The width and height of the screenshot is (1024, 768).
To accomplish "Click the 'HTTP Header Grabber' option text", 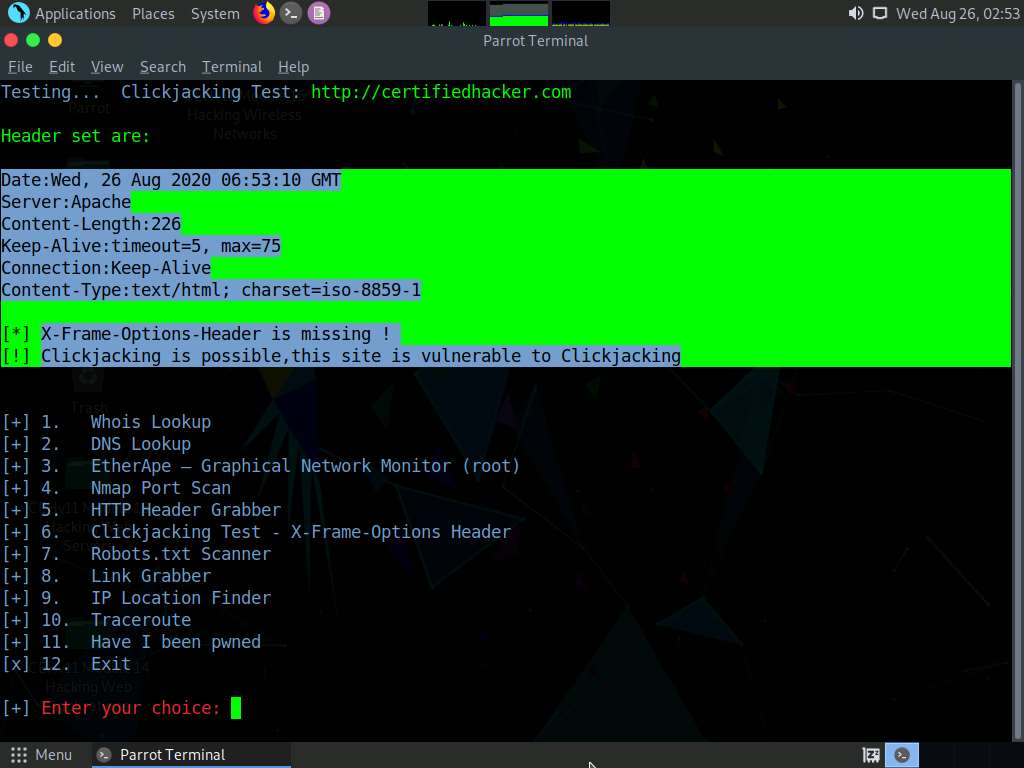I will point(185,510).
